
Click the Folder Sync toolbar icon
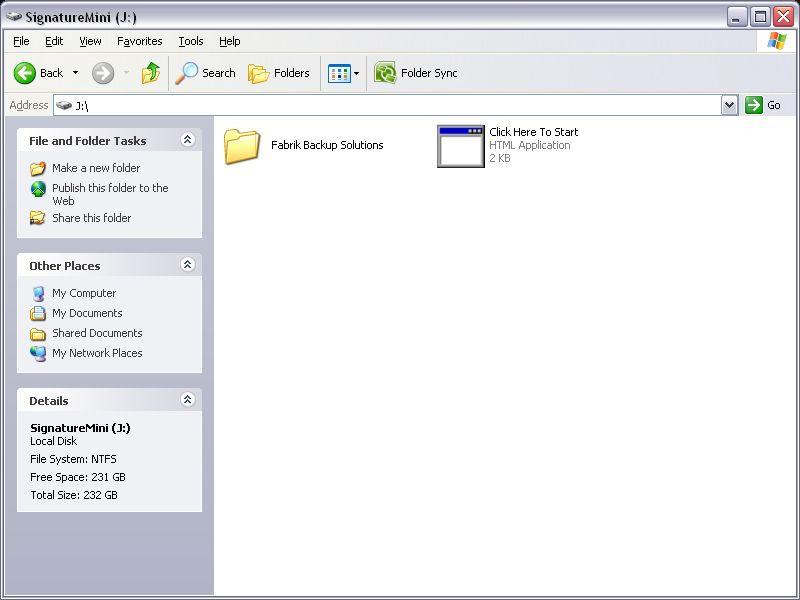click(385, 73)
